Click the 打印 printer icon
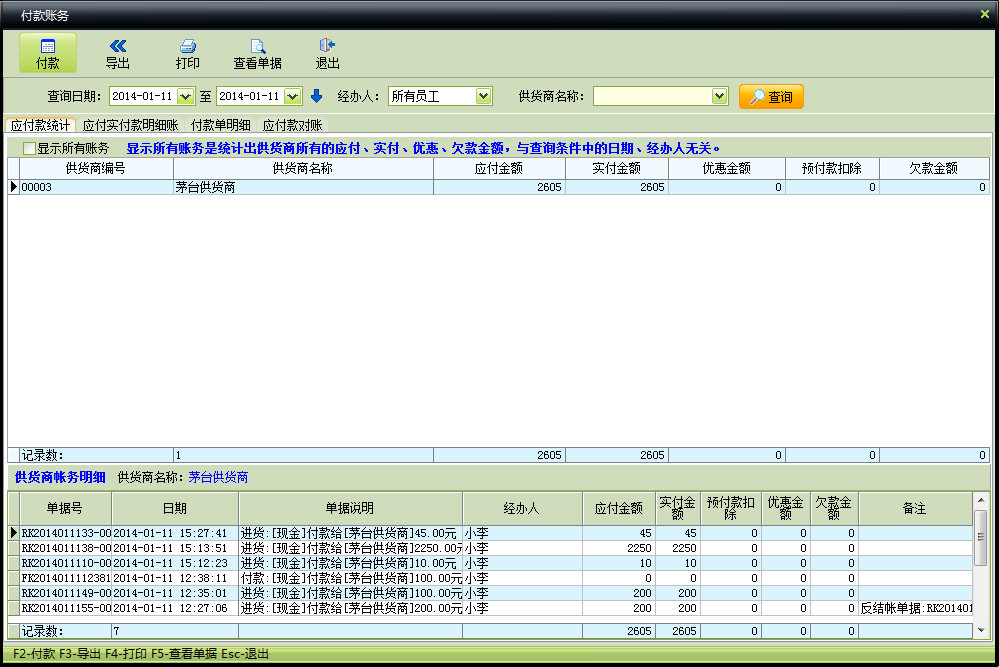This screenshot has width=999, height=667. [187, 46]
